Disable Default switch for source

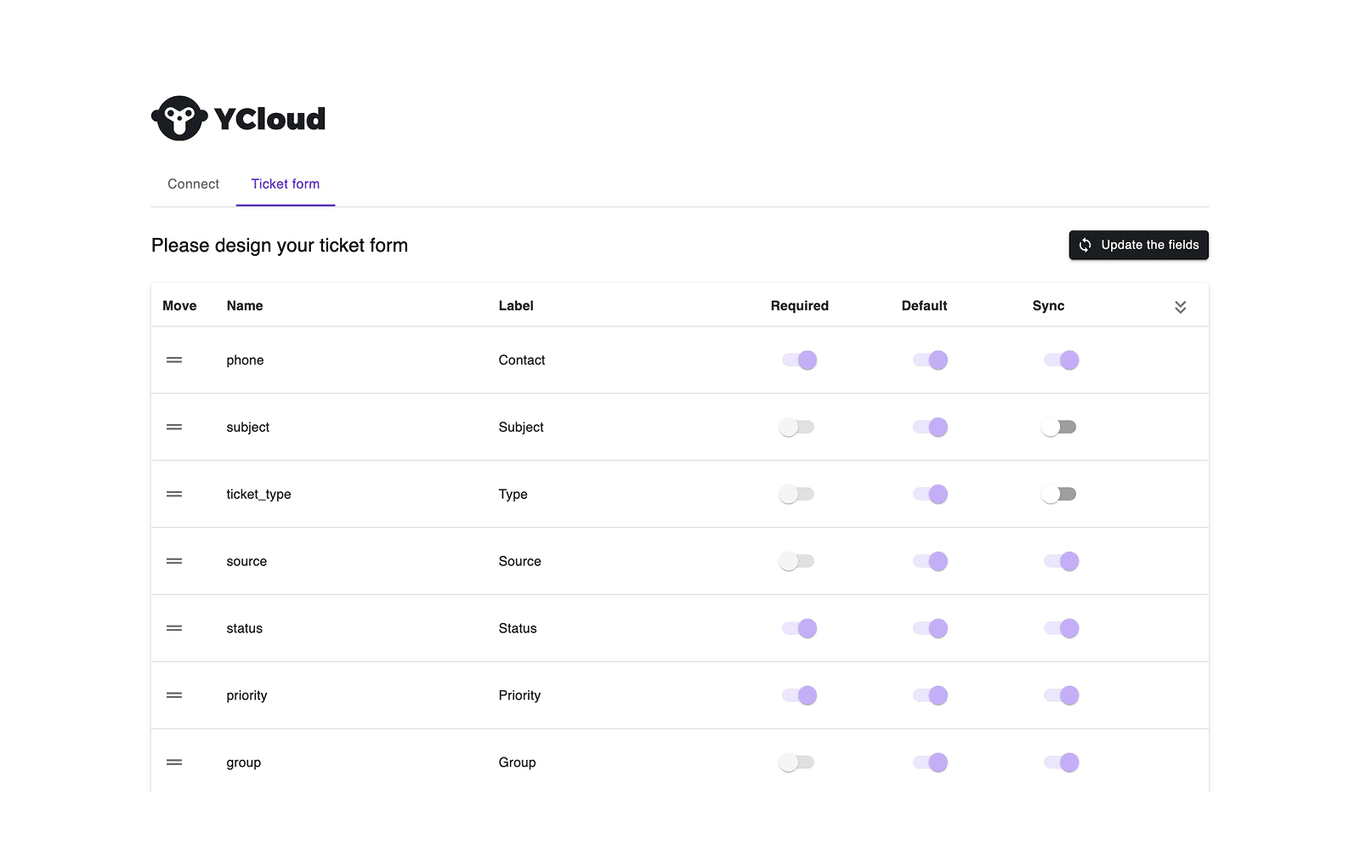point(930,561)
